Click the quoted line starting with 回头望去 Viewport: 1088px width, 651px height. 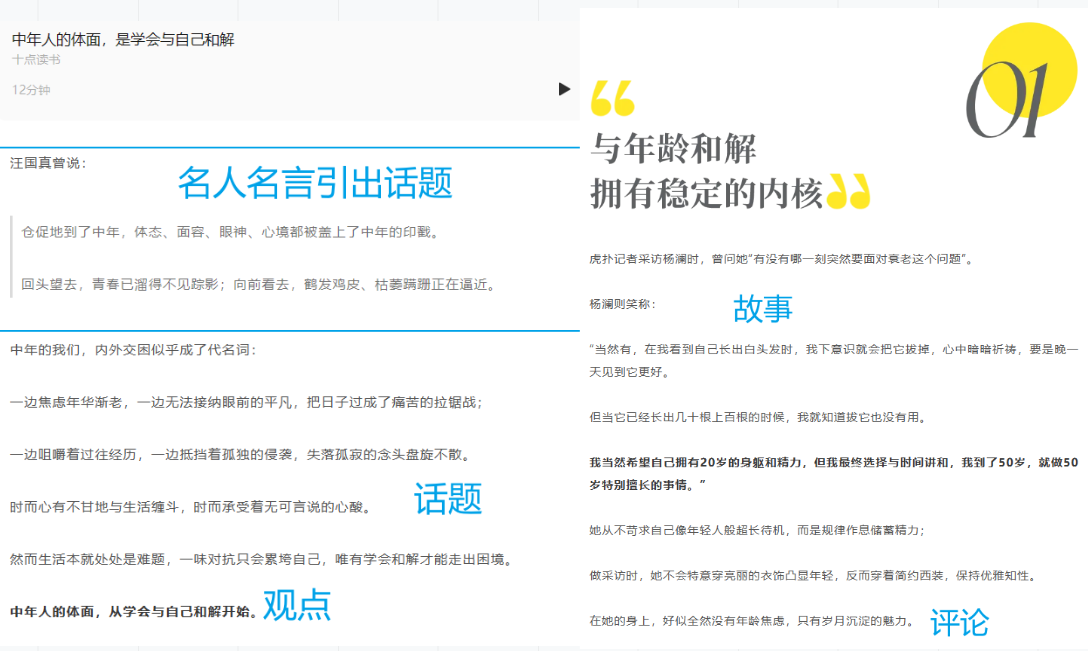[259, 284]
